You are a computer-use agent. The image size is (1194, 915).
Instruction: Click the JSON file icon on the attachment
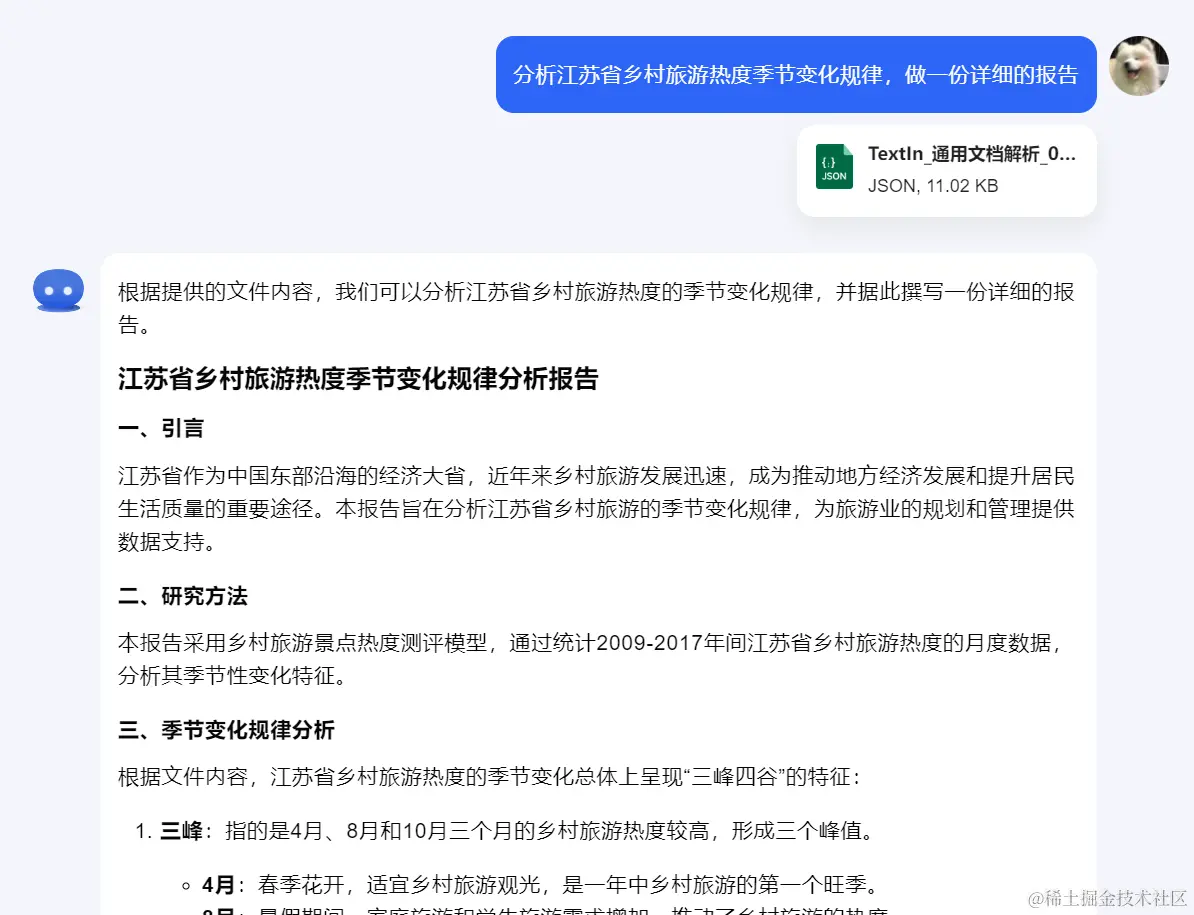[834, 169]
